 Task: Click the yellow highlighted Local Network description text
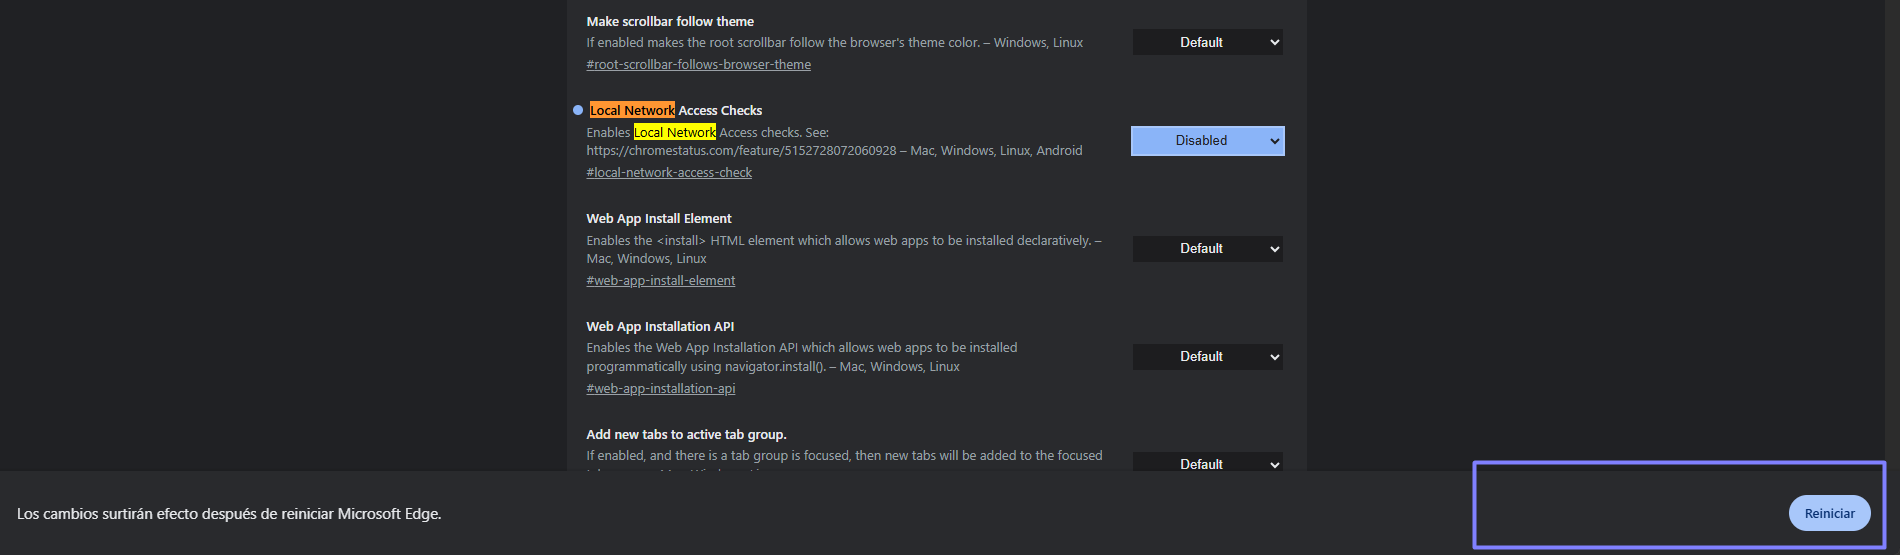click(x=675, y=133)
